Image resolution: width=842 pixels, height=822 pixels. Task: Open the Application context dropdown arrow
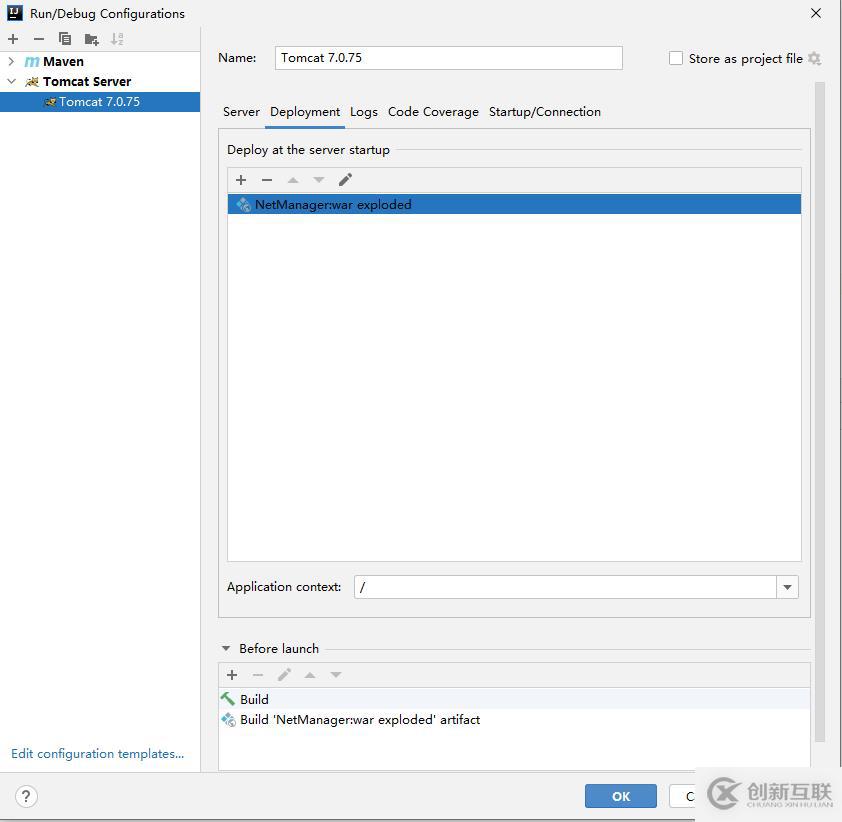[x=787, y=587]
